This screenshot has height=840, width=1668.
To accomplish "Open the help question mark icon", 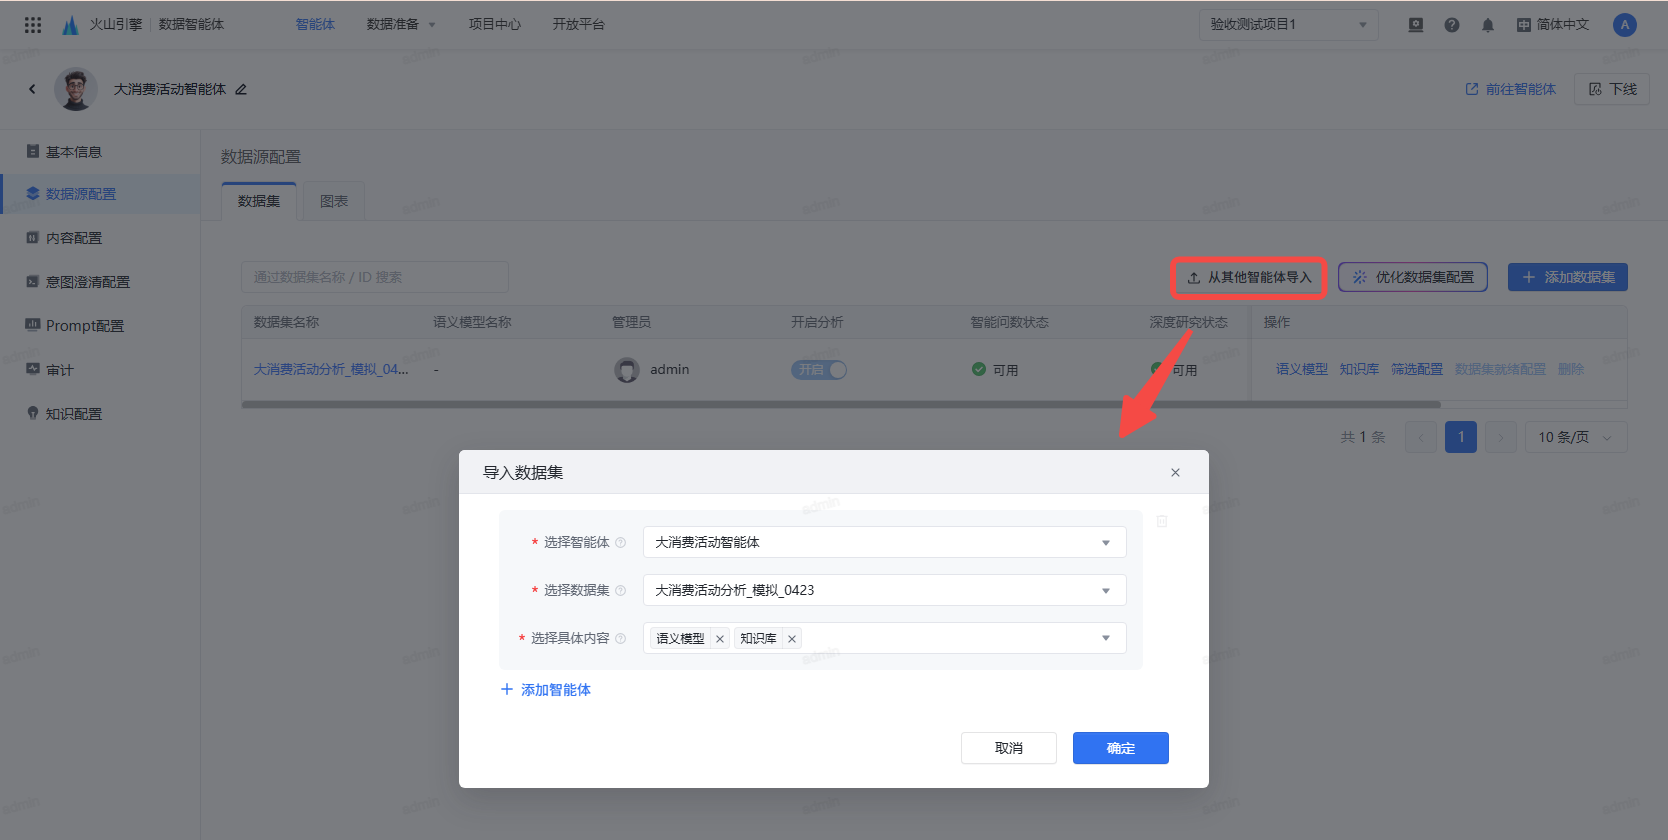I will click(x=1452, y=25).
